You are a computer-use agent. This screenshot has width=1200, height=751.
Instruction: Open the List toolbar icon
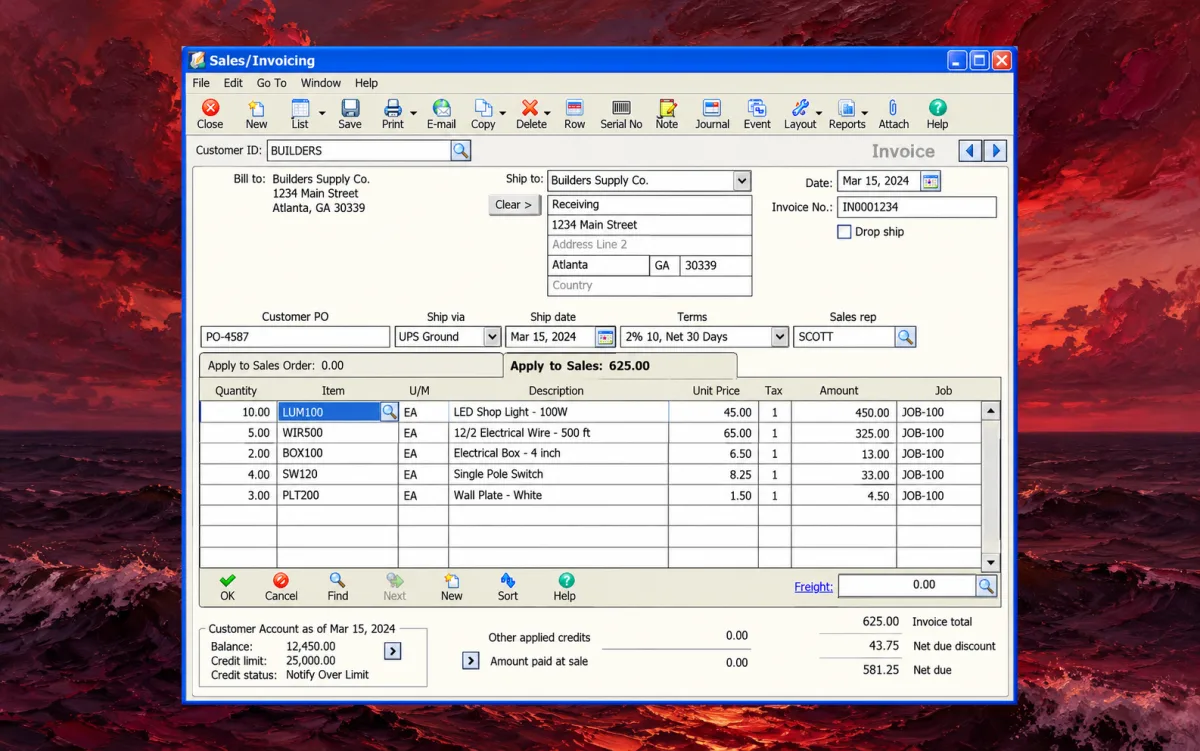pyautogui.click(x=299, y=108)
